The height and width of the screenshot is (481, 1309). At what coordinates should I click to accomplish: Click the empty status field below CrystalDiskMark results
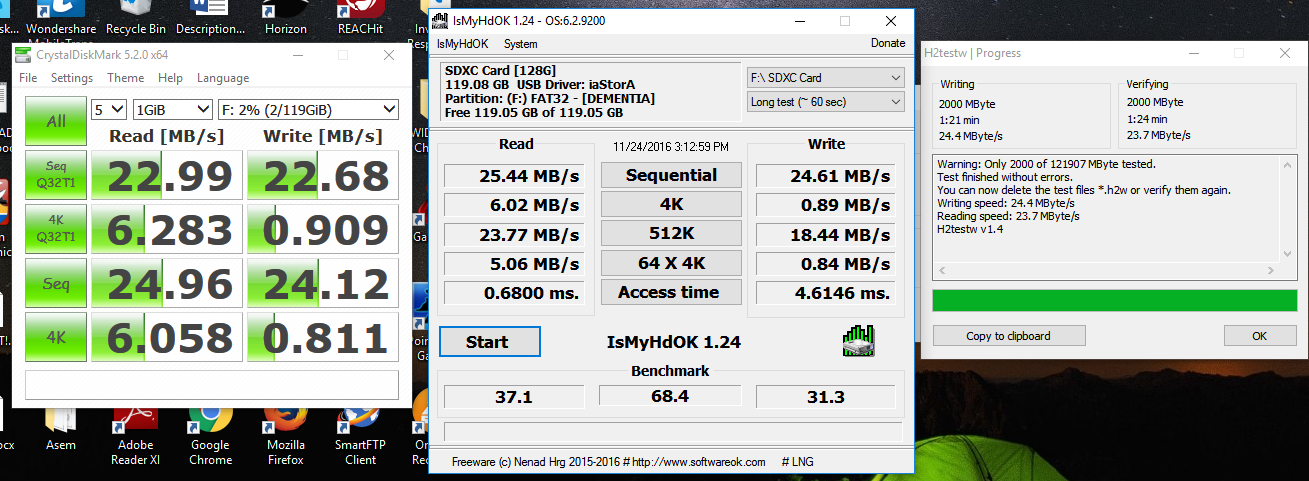(211, 385)
